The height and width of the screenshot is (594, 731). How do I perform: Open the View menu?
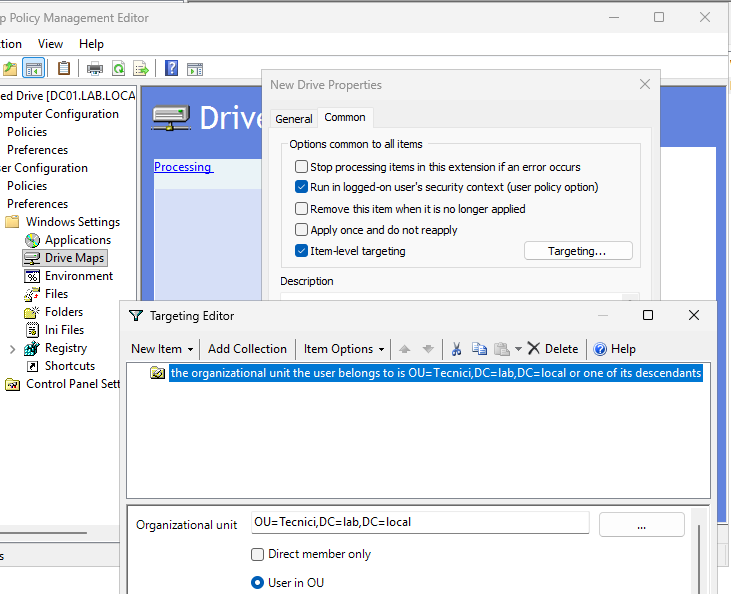point(51,44)
